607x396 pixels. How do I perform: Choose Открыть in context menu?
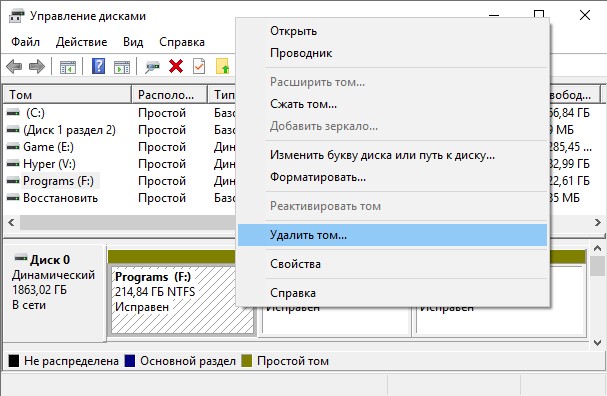[x=393, y=31]
